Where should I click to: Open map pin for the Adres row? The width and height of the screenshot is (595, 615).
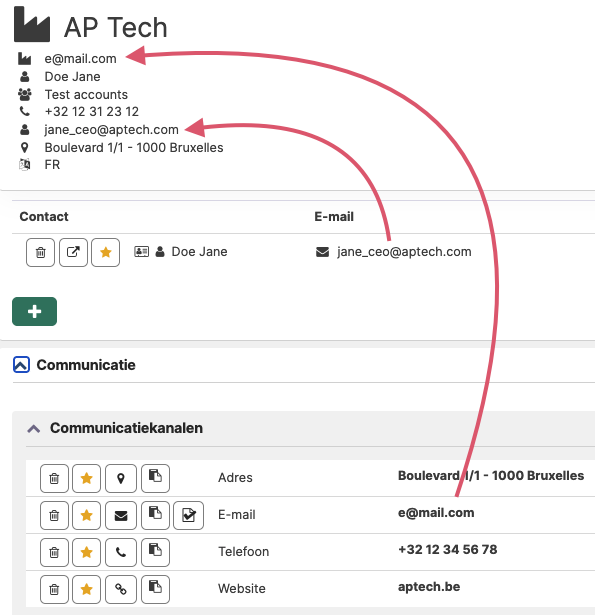pyautogui.click(x=121, y=479)
